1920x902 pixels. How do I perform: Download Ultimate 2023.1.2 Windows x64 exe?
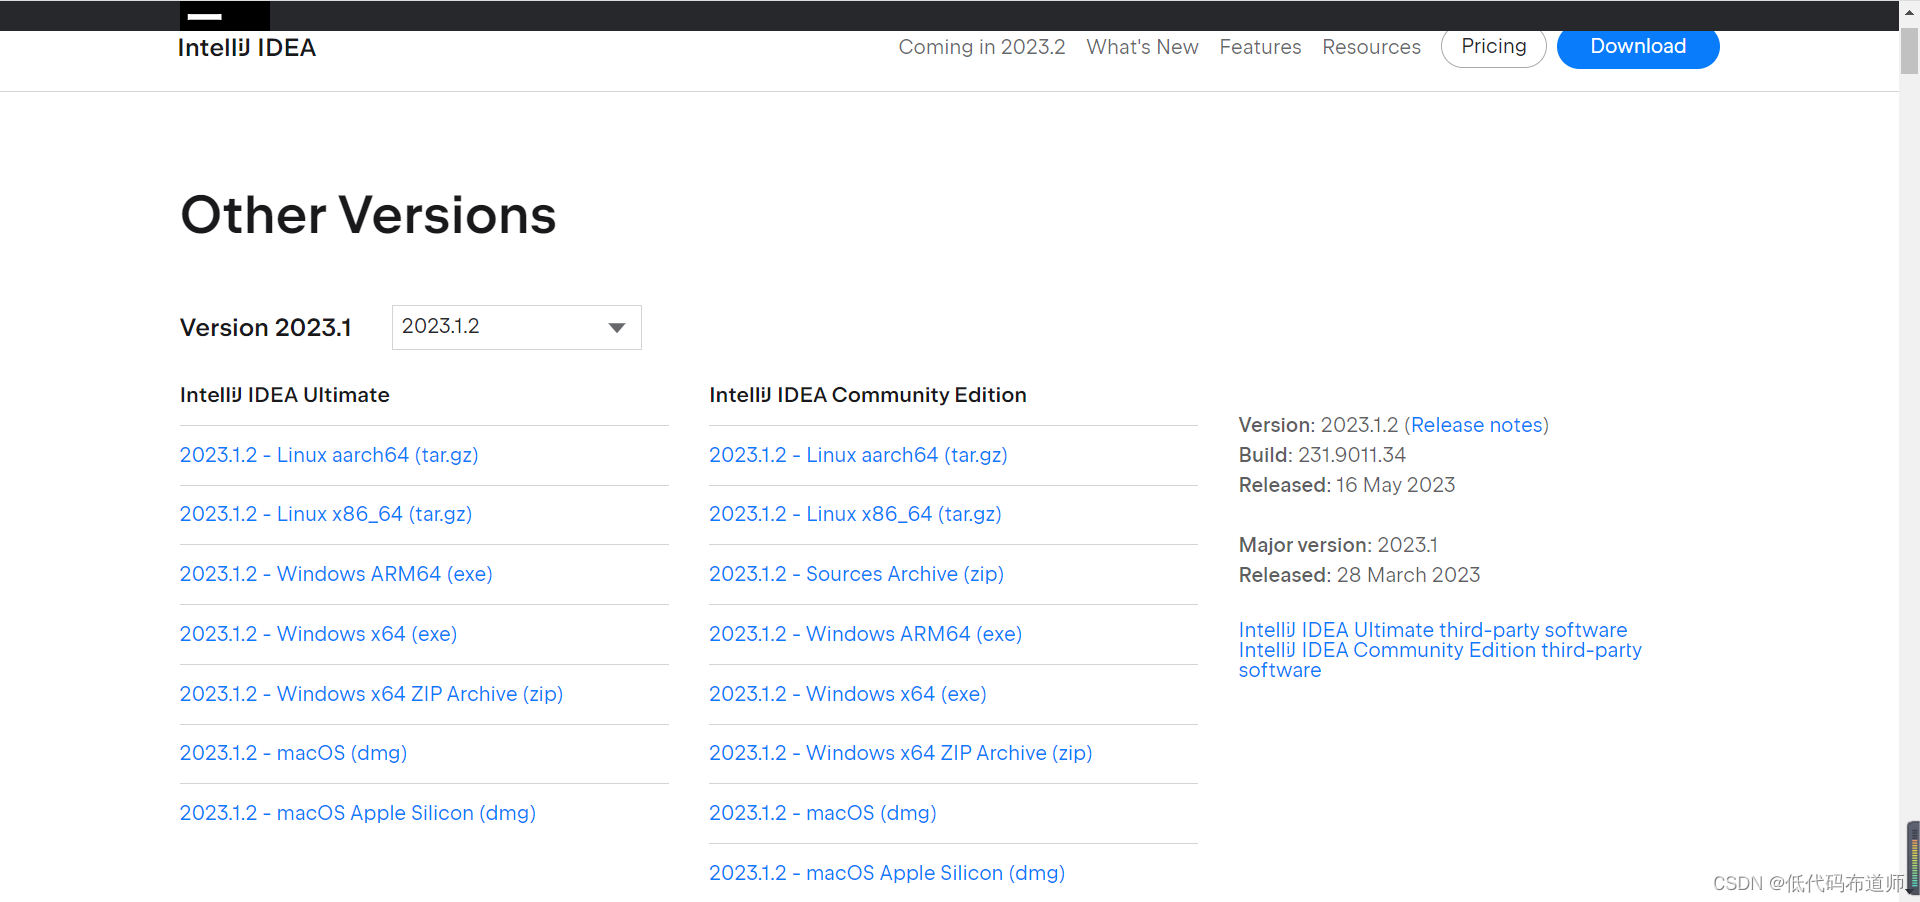coord(318,634)
